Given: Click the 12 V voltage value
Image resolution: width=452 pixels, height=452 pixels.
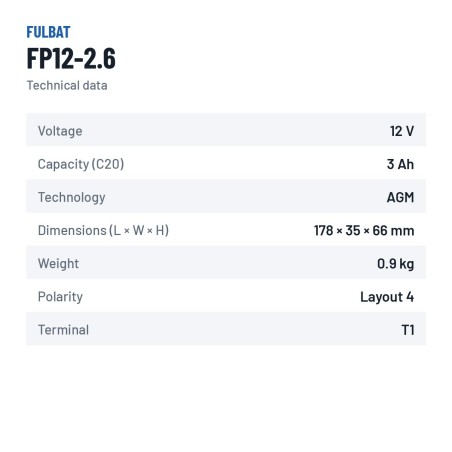Looking at the screenshot, I should [x=402, y=131].
